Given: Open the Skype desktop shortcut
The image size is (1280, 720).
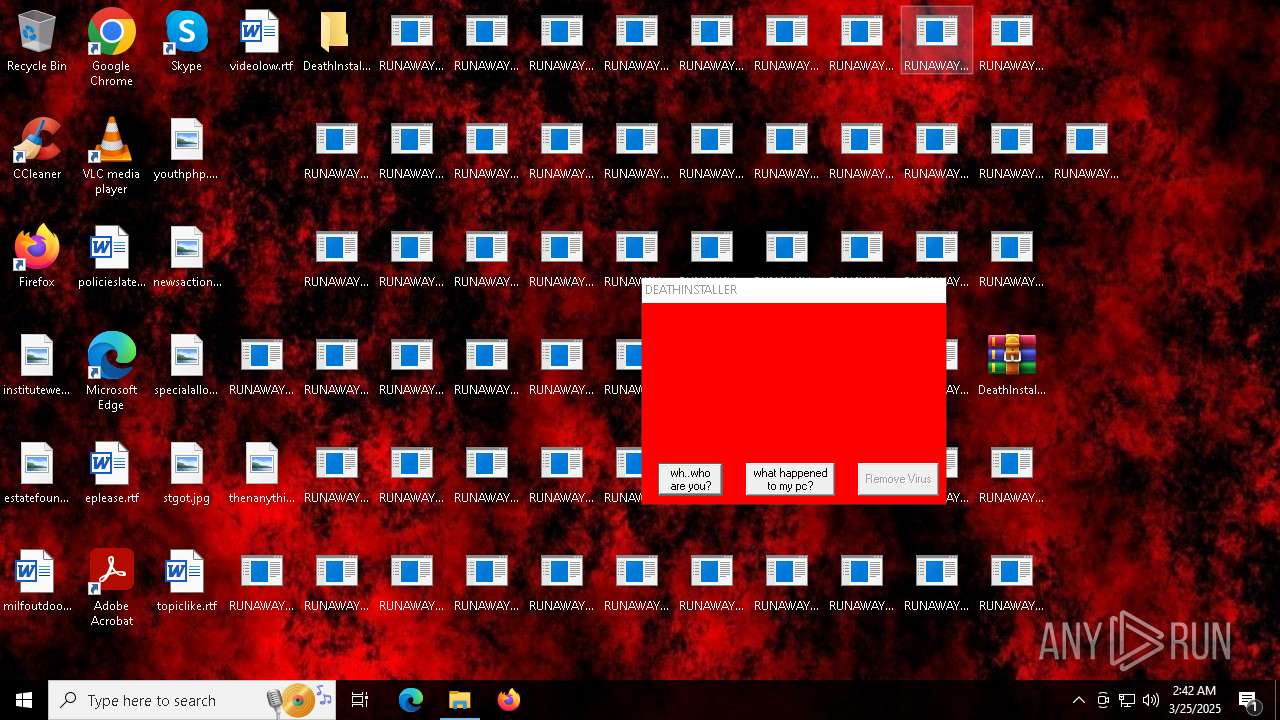Looking at the screenshot, I should pyautogui.click(x=186, y=42).
